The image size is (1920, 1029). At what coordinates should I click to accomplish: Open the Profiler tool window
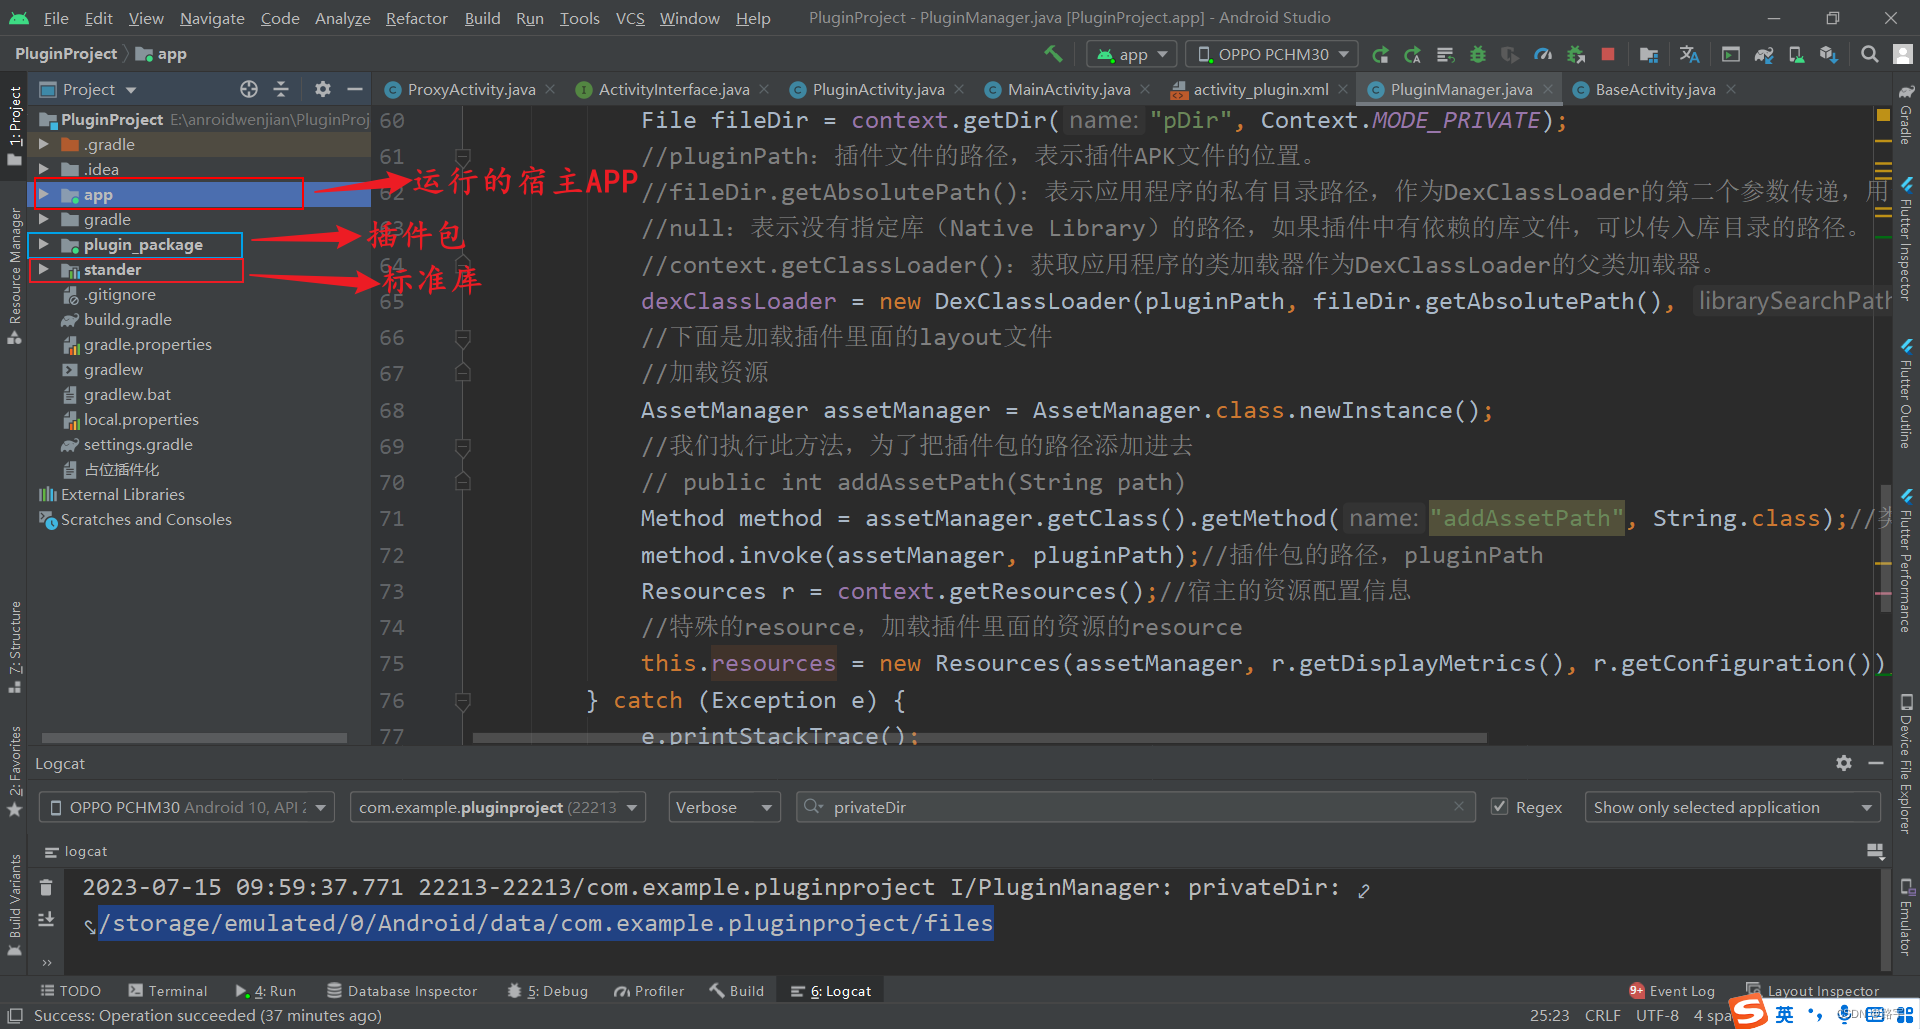(649, 991)
